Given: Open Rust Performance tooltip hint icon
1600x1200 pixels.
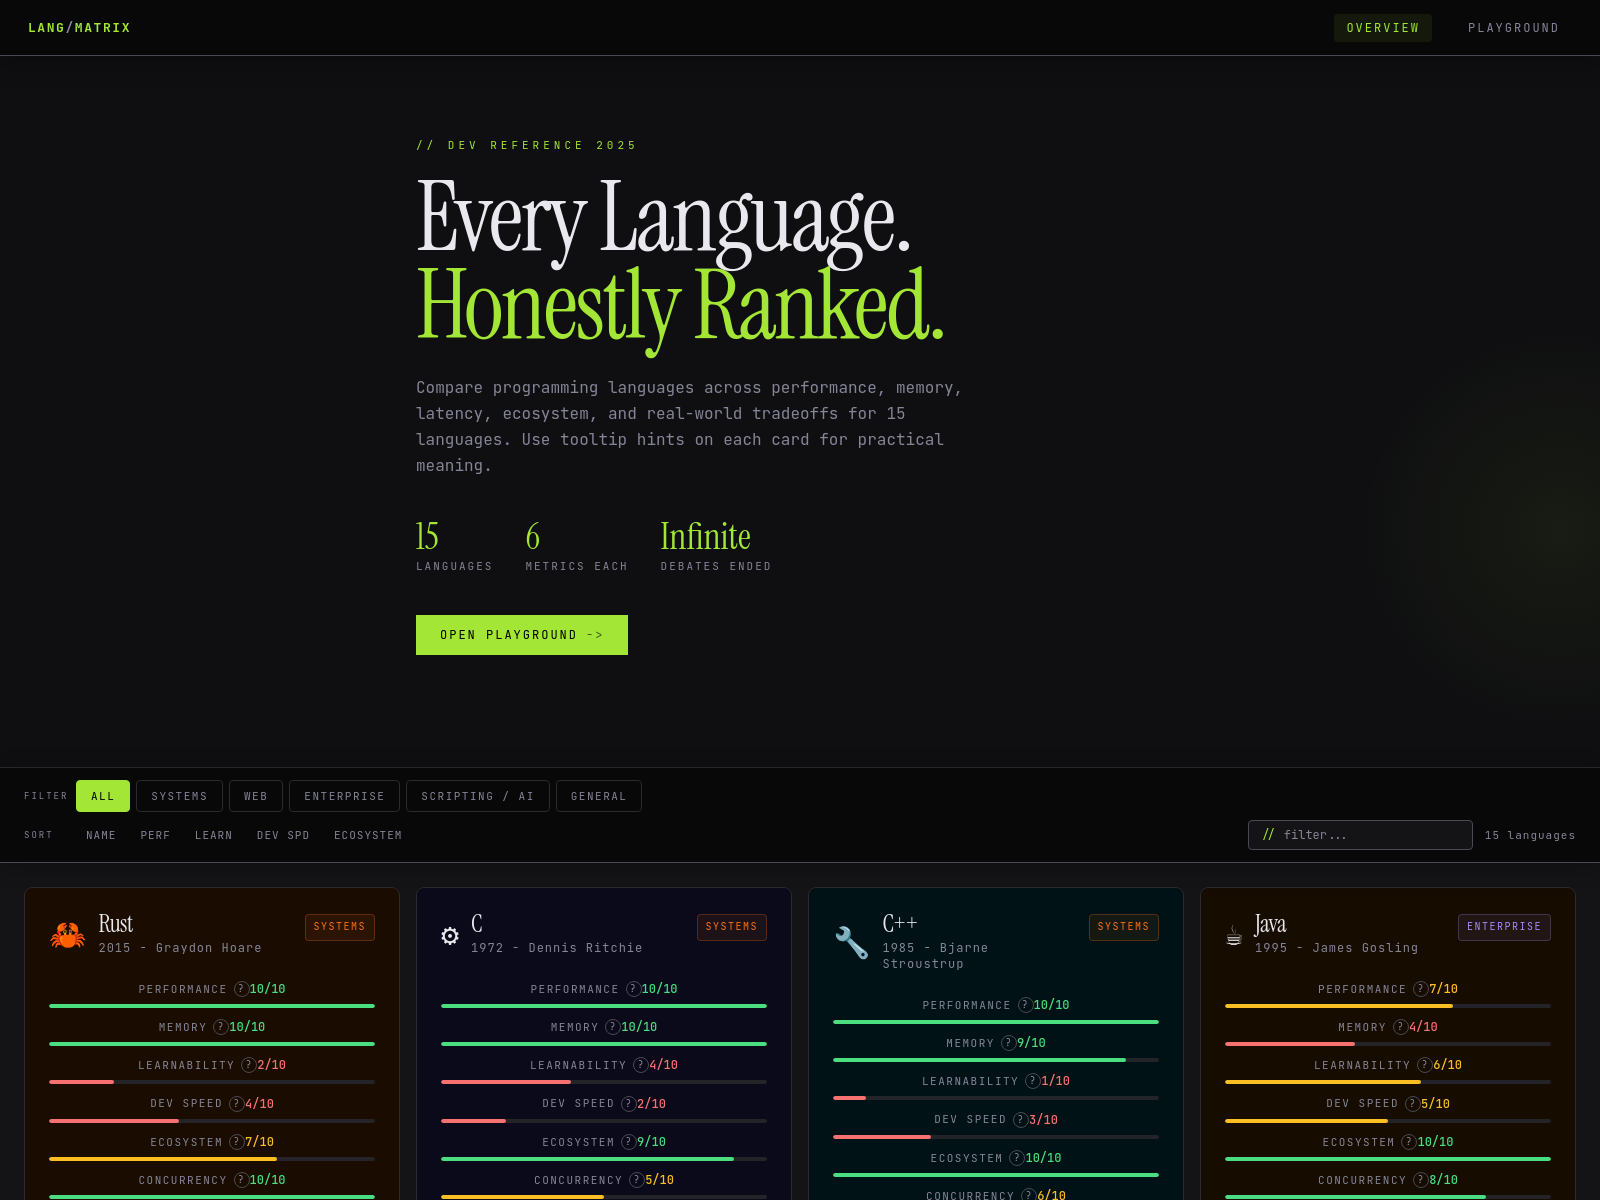Looking at the screenshot, I should click(x=241, y=989).
